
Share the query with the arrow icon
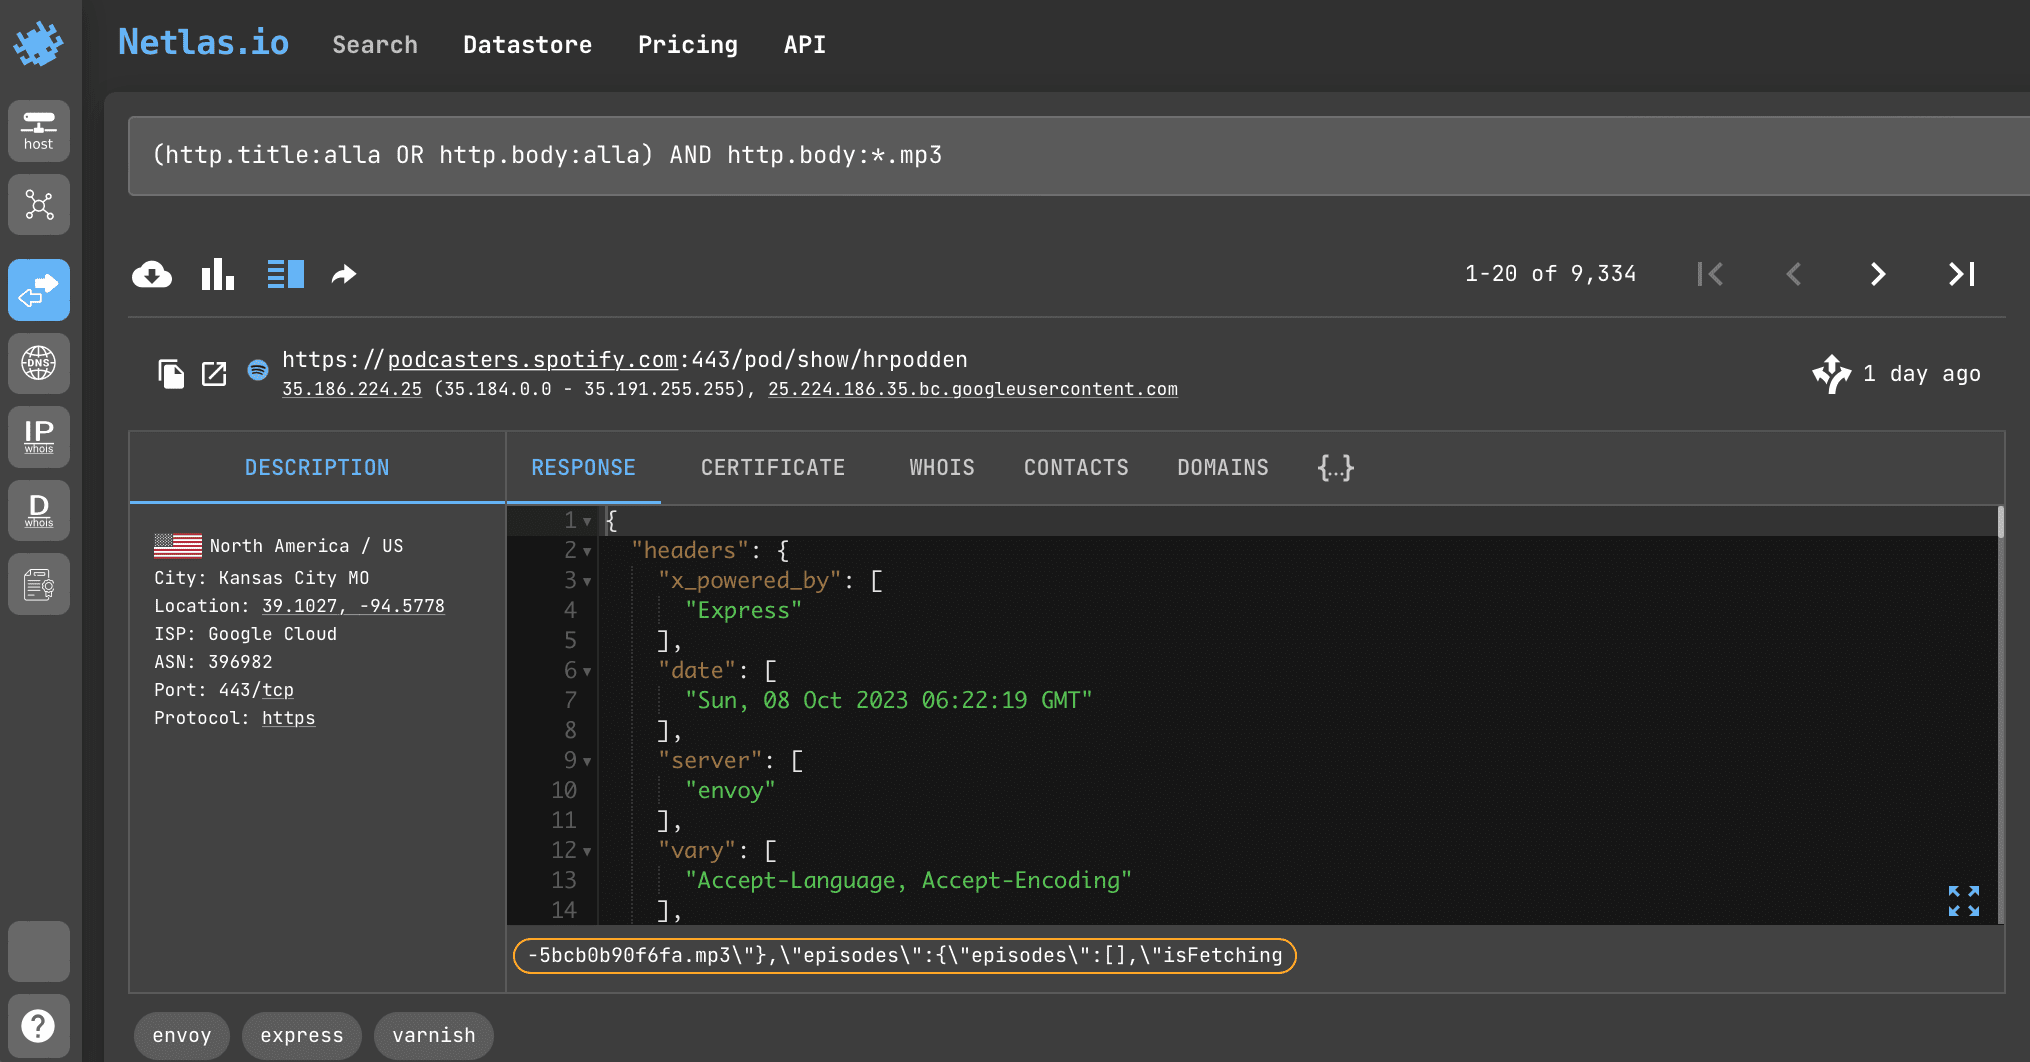tap(344, 274)
